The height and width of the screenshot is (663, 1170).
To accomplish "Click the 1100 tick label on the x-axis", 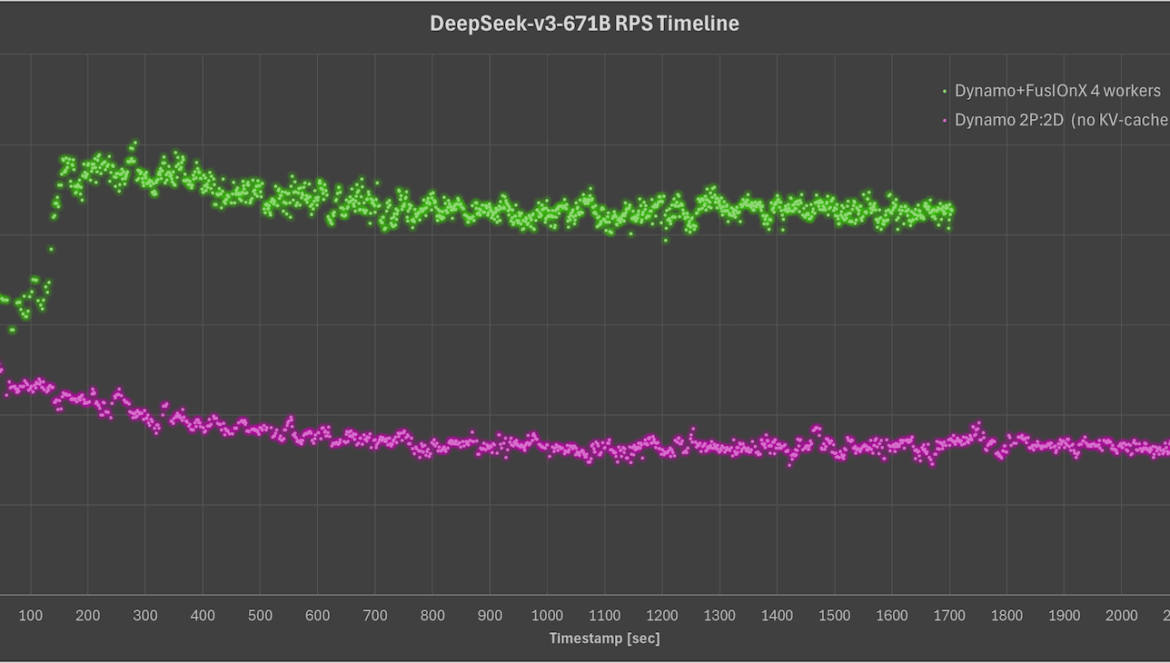I will point(604,615).
